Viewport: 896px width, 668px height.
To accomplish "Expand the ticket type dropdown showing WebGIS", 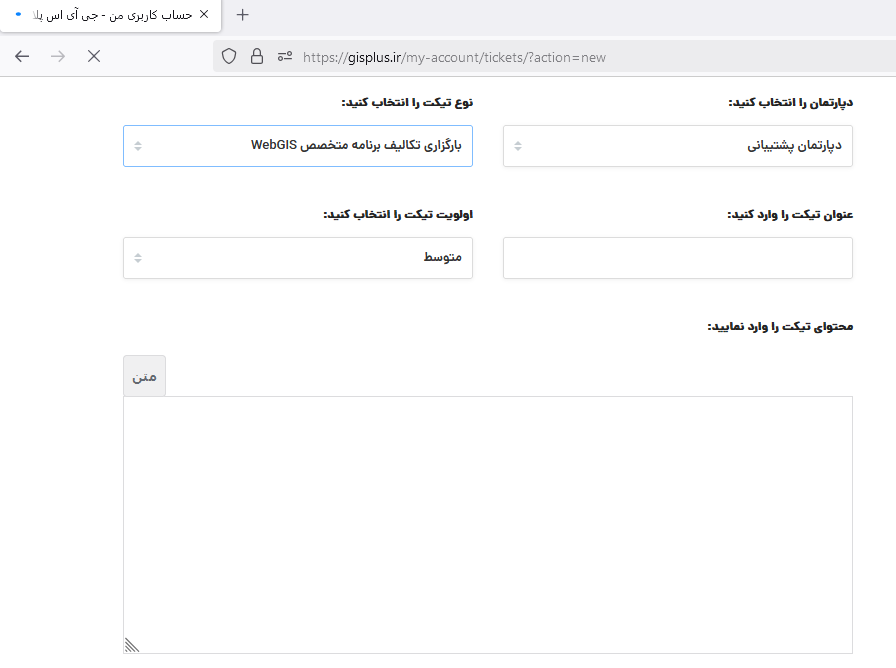I will (x=298, y=146).
